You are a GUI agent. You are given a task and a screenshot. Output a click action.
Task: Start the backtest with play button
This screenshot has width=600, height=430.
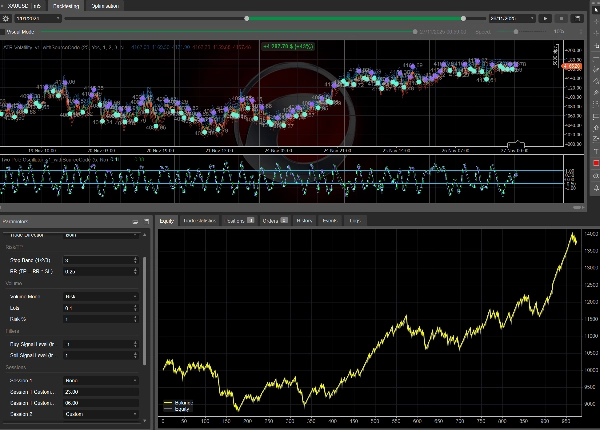(x=545, y=18)
